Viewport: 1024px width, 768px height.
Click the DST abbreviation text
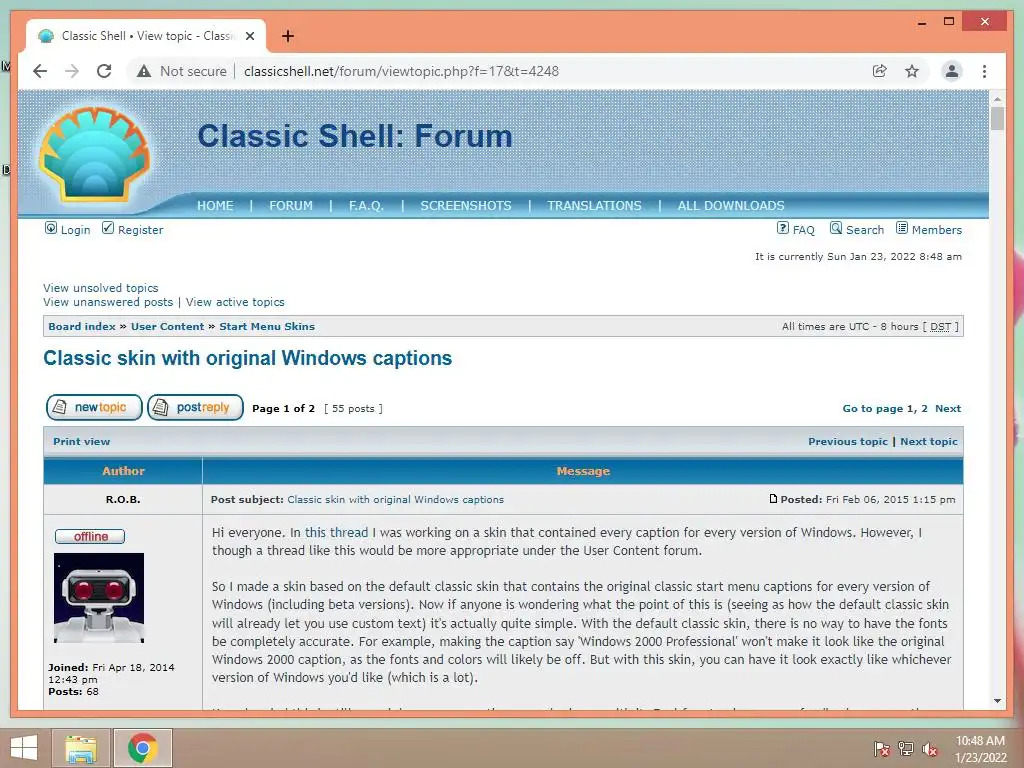[x=940, y=327]
